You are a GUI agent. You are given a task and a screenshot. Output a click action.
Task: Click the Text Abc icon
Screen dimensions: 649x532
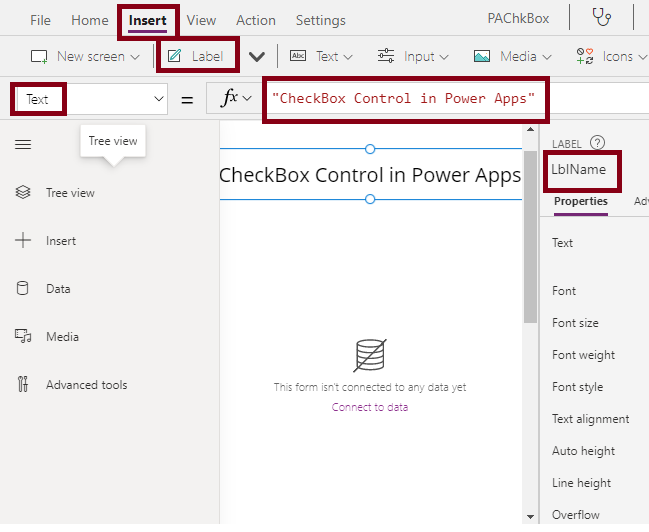(298, 56)
